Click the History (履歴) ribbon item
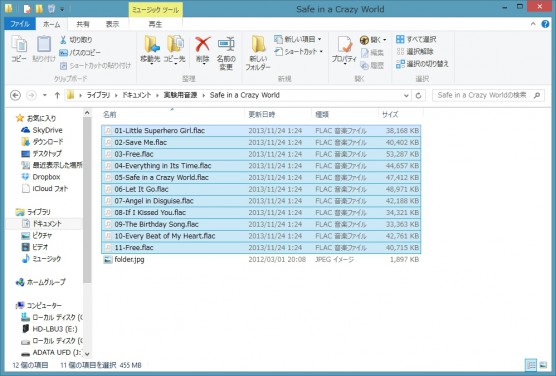Screen dimensions: 556x376 (x=372, y=65)
